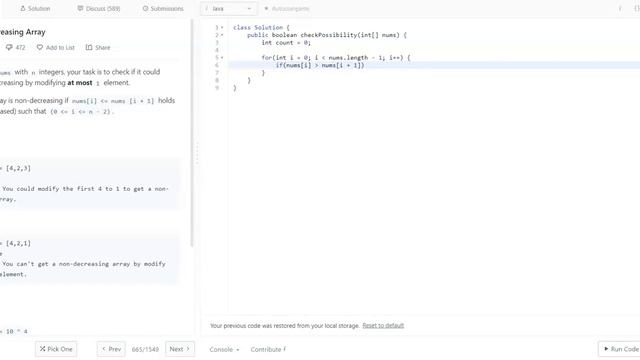
Task: Click the 665/1549 problem counter
Action: coord(145,349)
